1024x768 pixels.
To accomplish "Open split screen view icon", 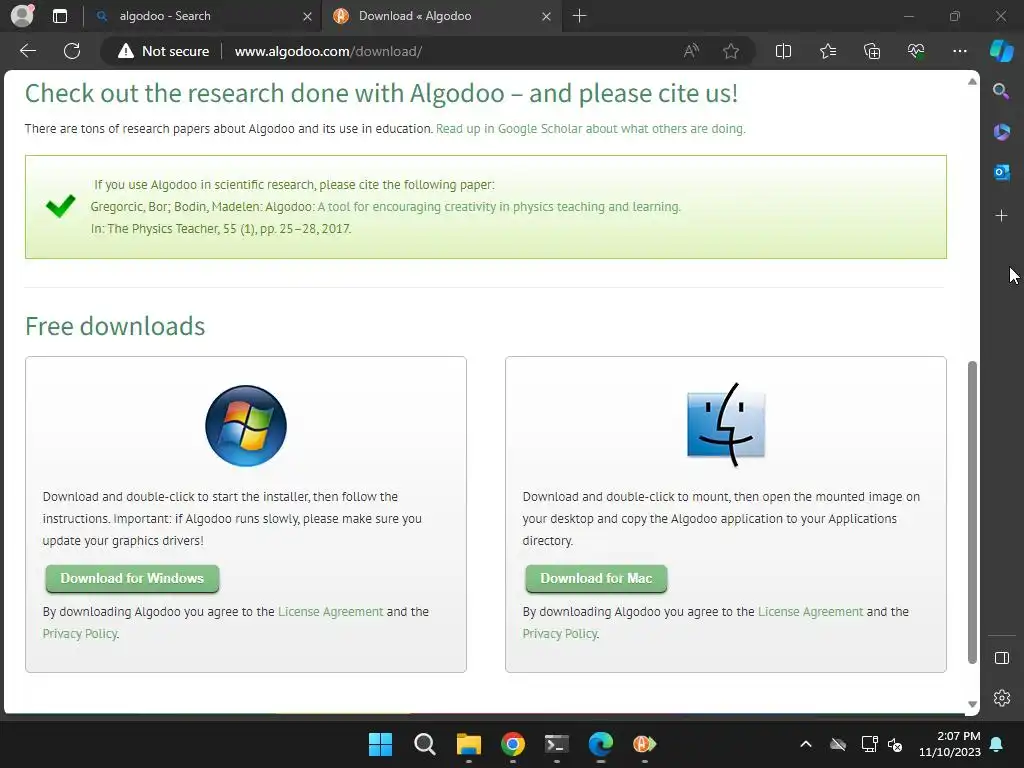I will tap(783, 51).
